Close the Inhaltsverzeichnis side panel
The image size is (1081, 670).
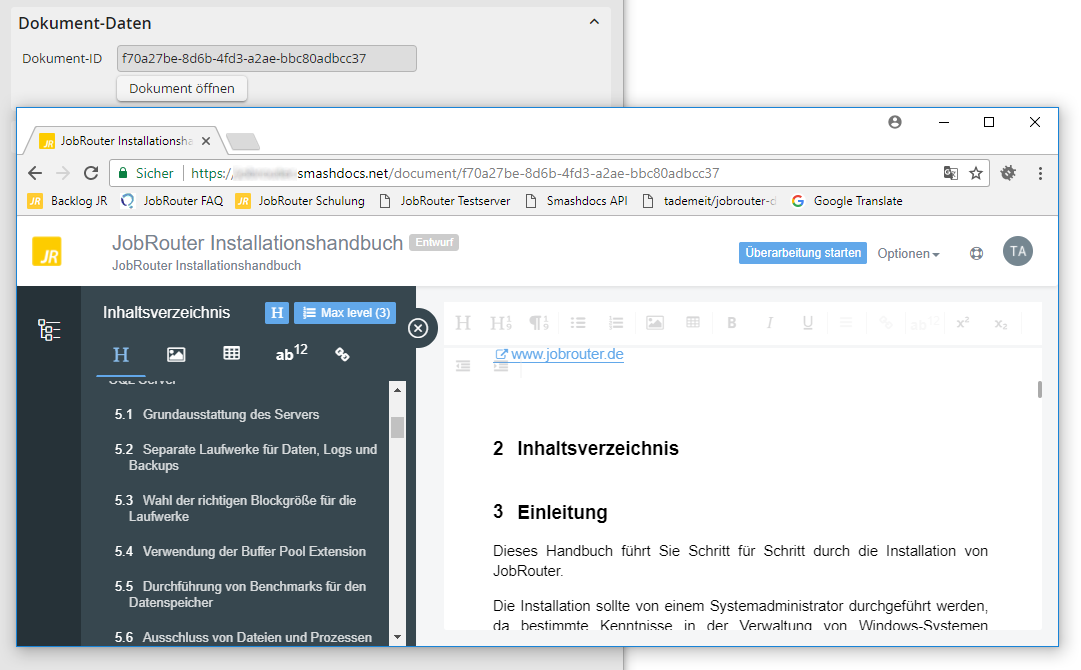point(418,327)
